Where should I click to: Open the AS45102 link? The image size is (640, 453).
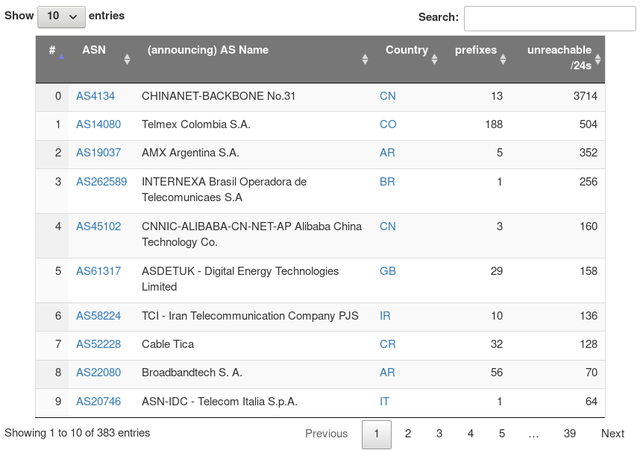click(98, 226)
